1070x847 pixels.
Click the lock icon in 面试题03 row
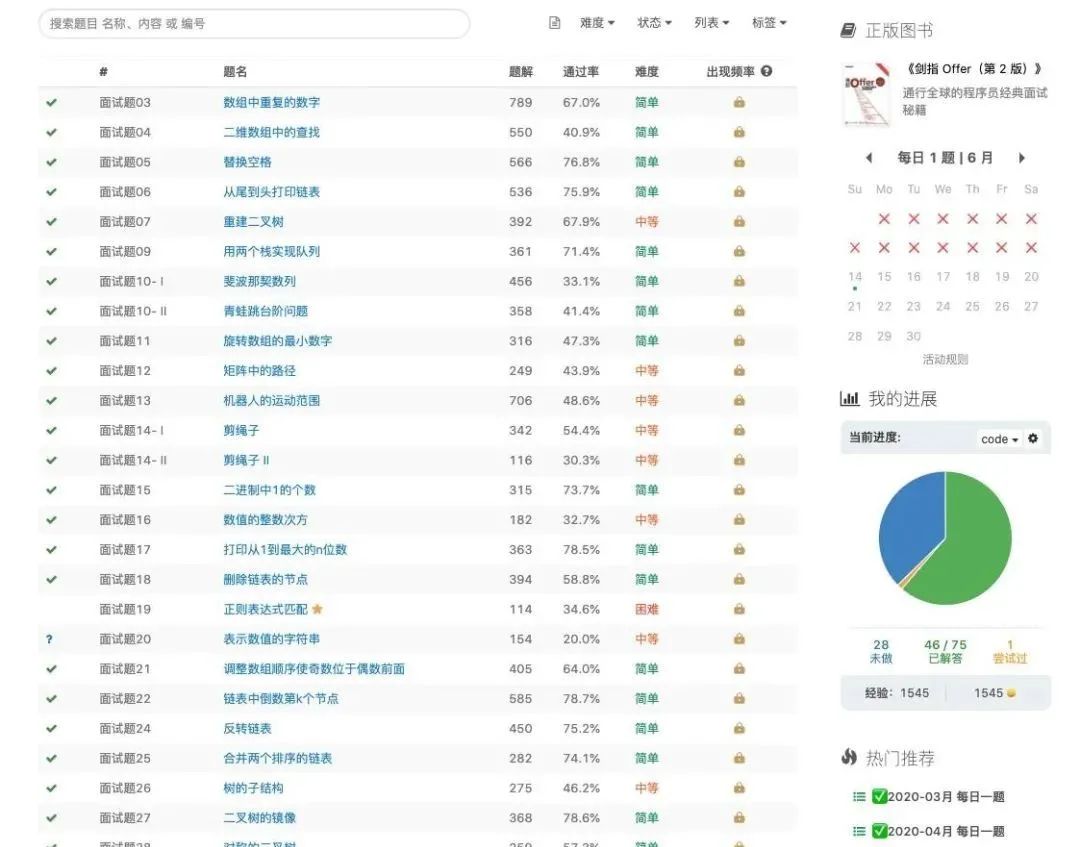coord(739,102)
